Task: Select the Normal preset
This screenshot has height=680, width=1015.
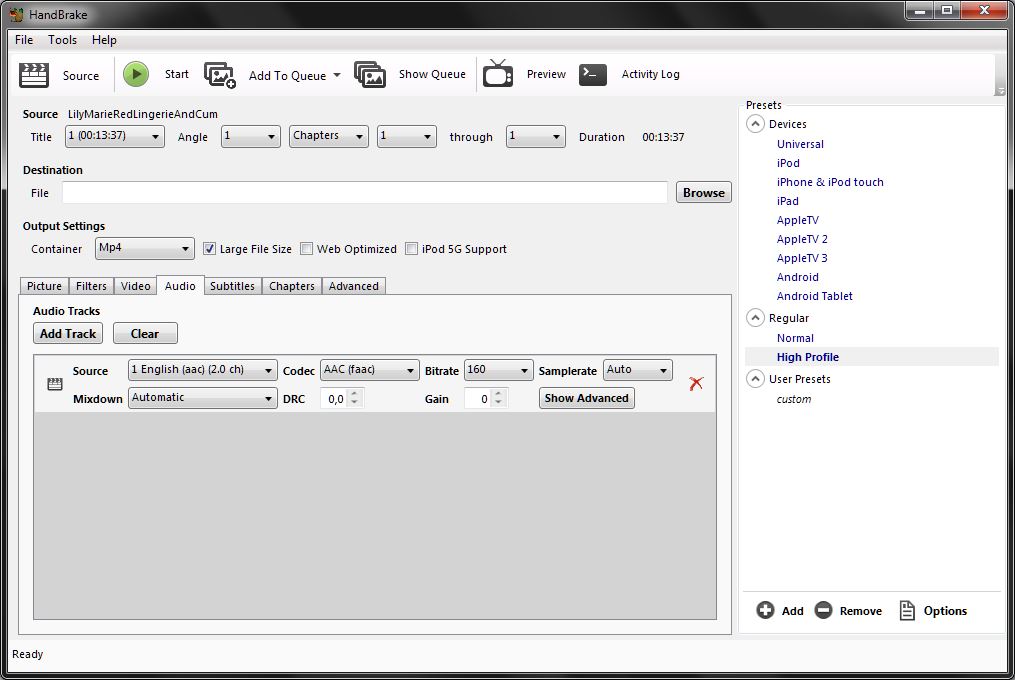Action: point(795,338)
